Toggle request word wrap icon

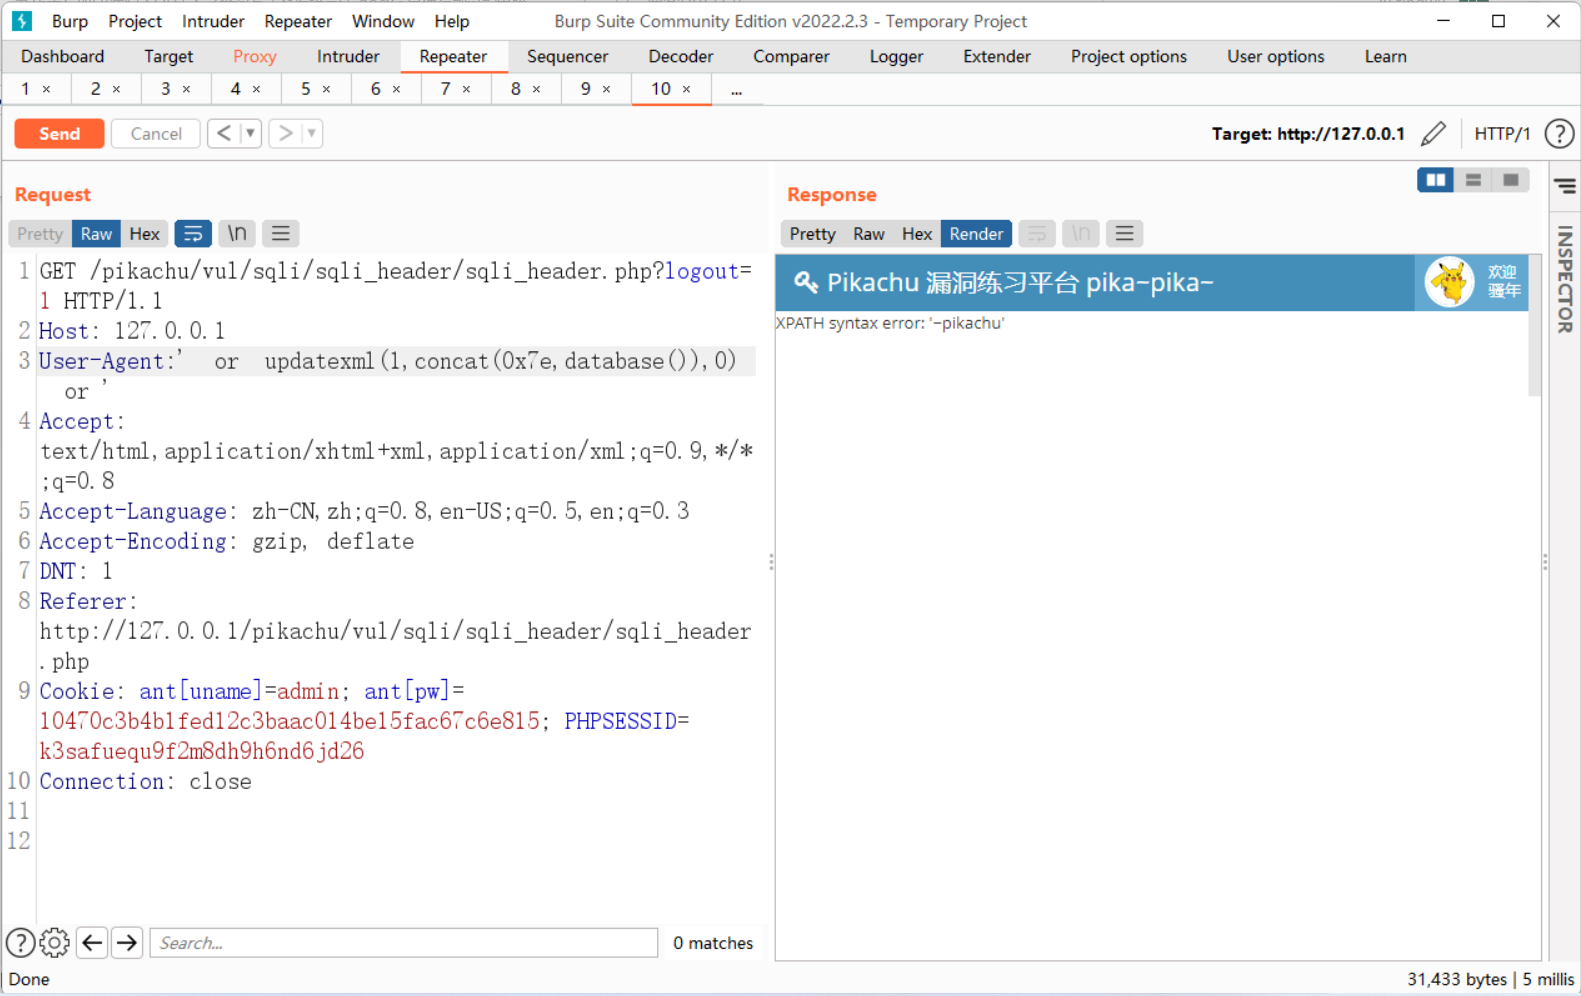coord(193,233)
